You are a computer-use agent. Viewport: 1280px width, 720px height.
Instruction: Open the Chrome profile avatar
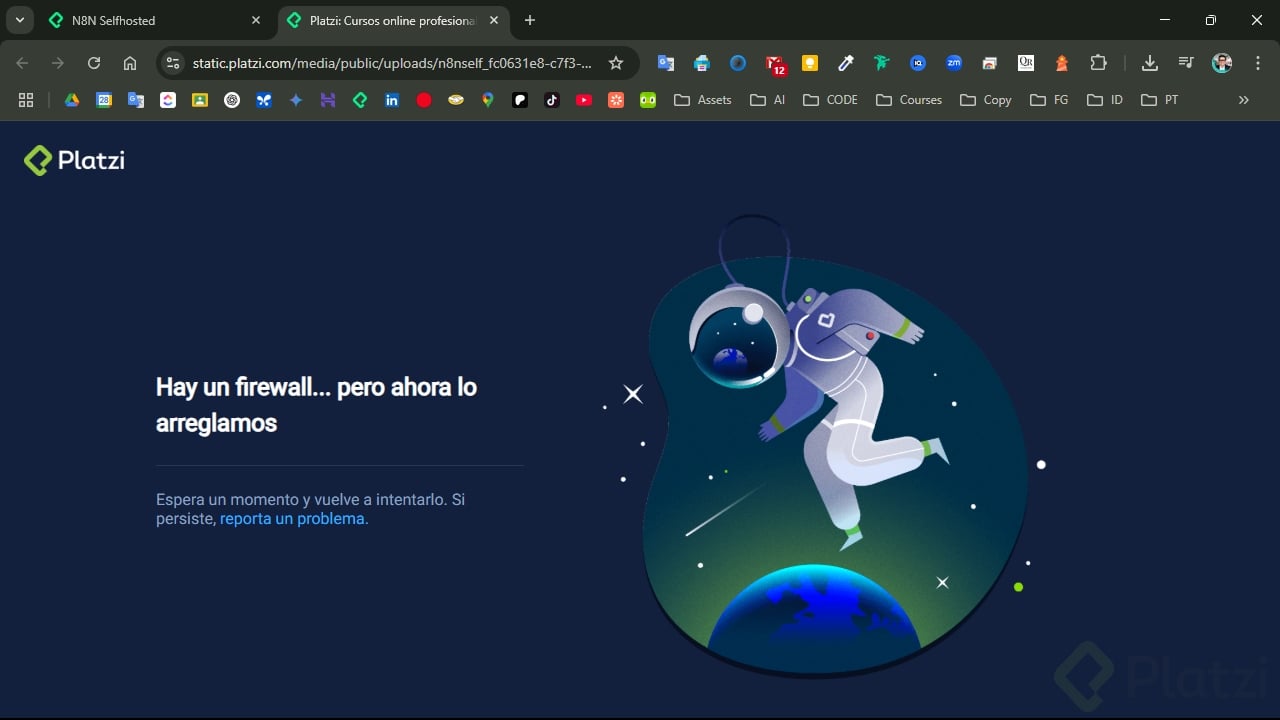click(1222, 63)
